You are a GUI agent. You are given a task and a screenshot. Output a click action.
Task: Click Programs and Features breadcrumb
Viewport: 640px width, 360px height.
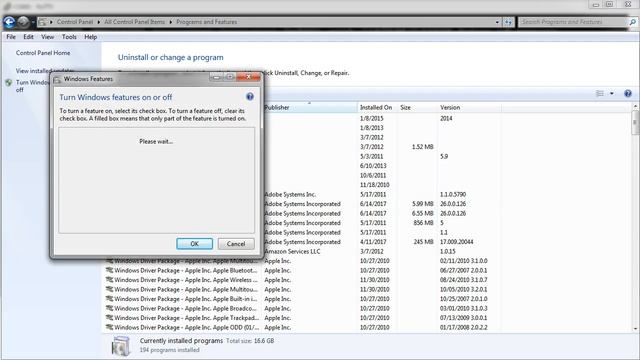[x=207, y=22]
